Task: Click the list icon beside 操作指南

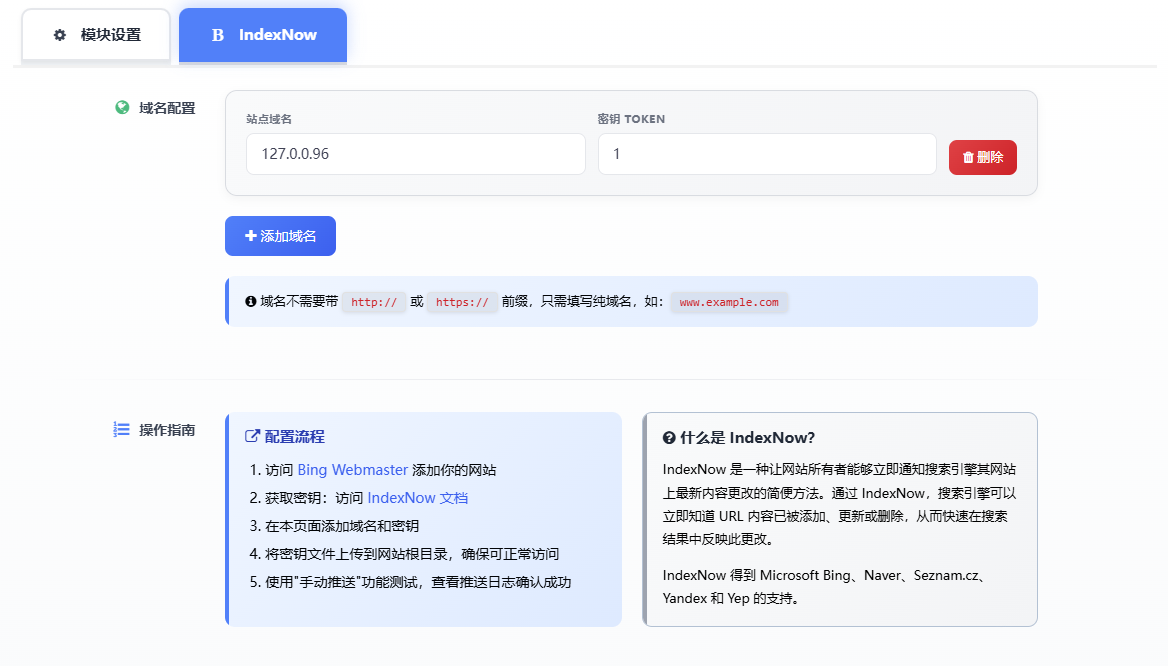Action: pyautogui.click(x=122, y=430)
